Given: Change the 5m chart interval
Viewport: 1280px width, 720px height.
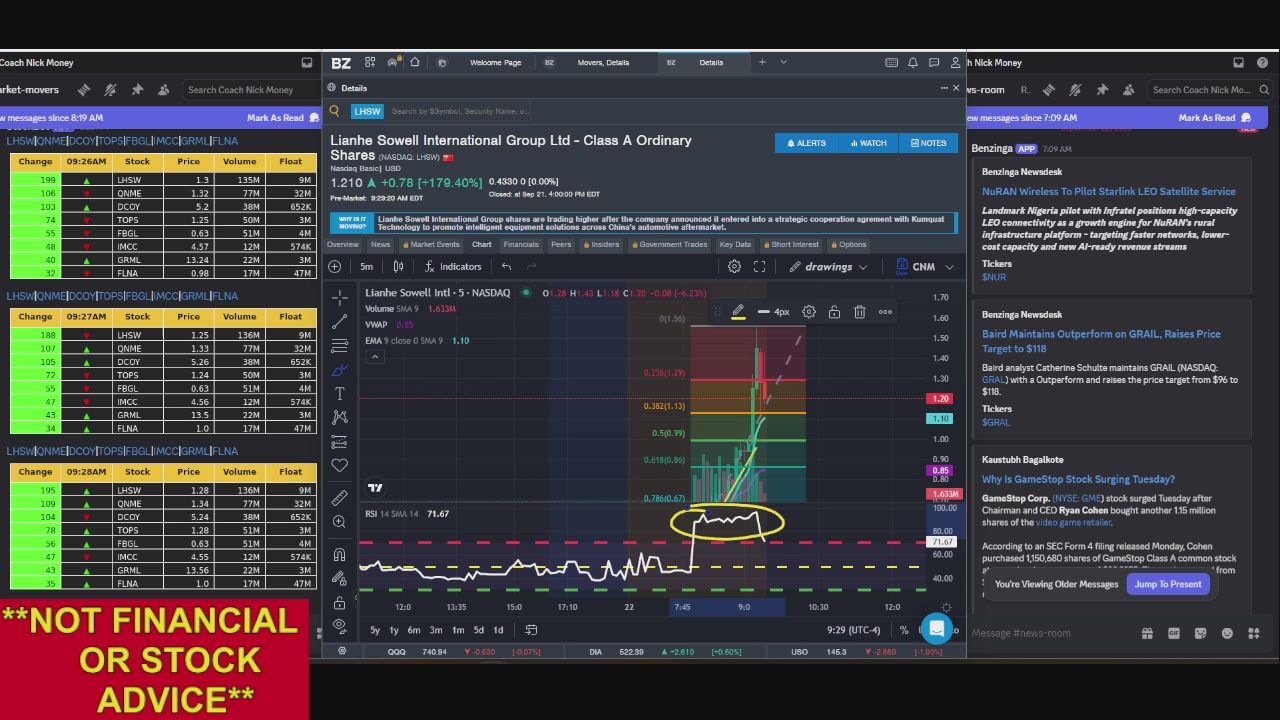Looking at the screenshot, I should (x=366, y=267).
